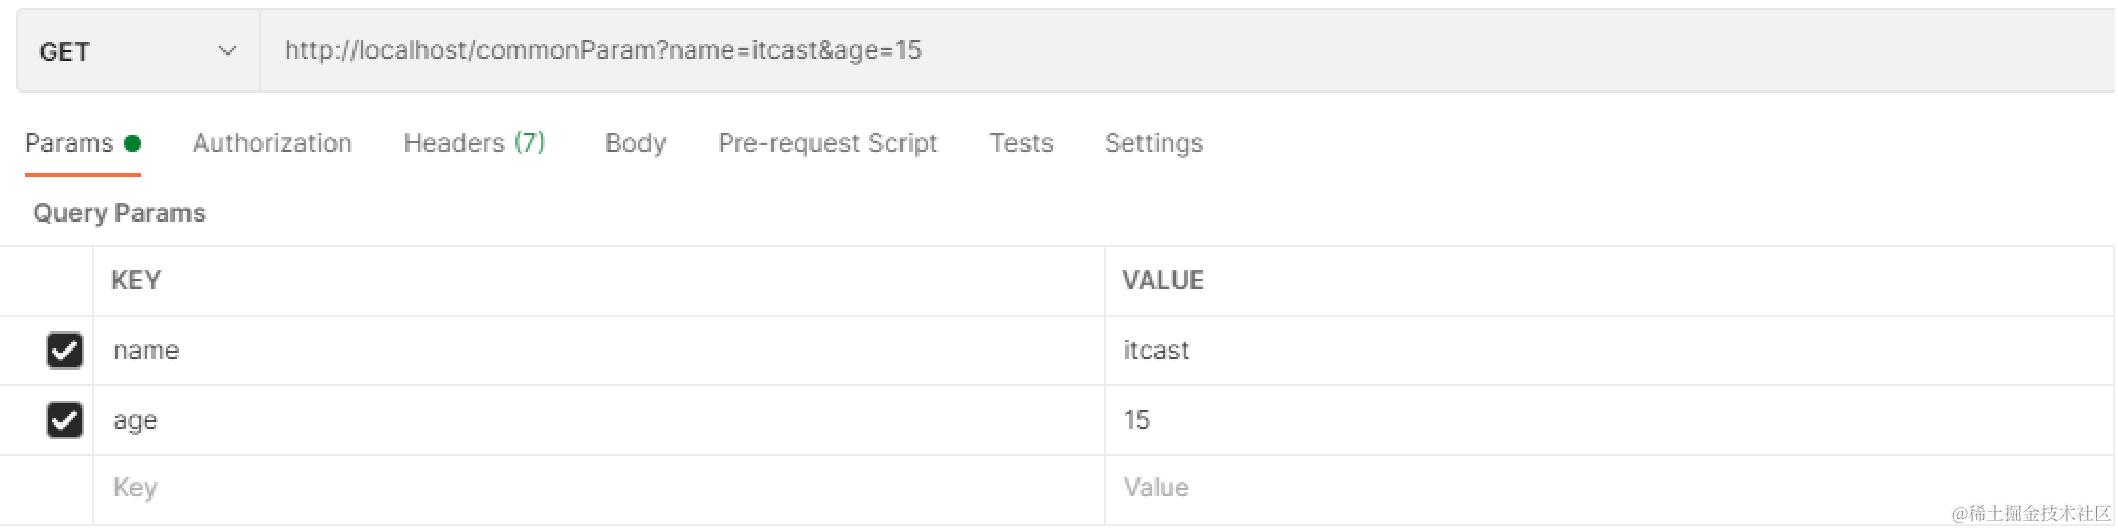This screenshot has width=2118, height=530.
Task: Uncheck the age parameter checkbox
Action: (x=65, y=420)
